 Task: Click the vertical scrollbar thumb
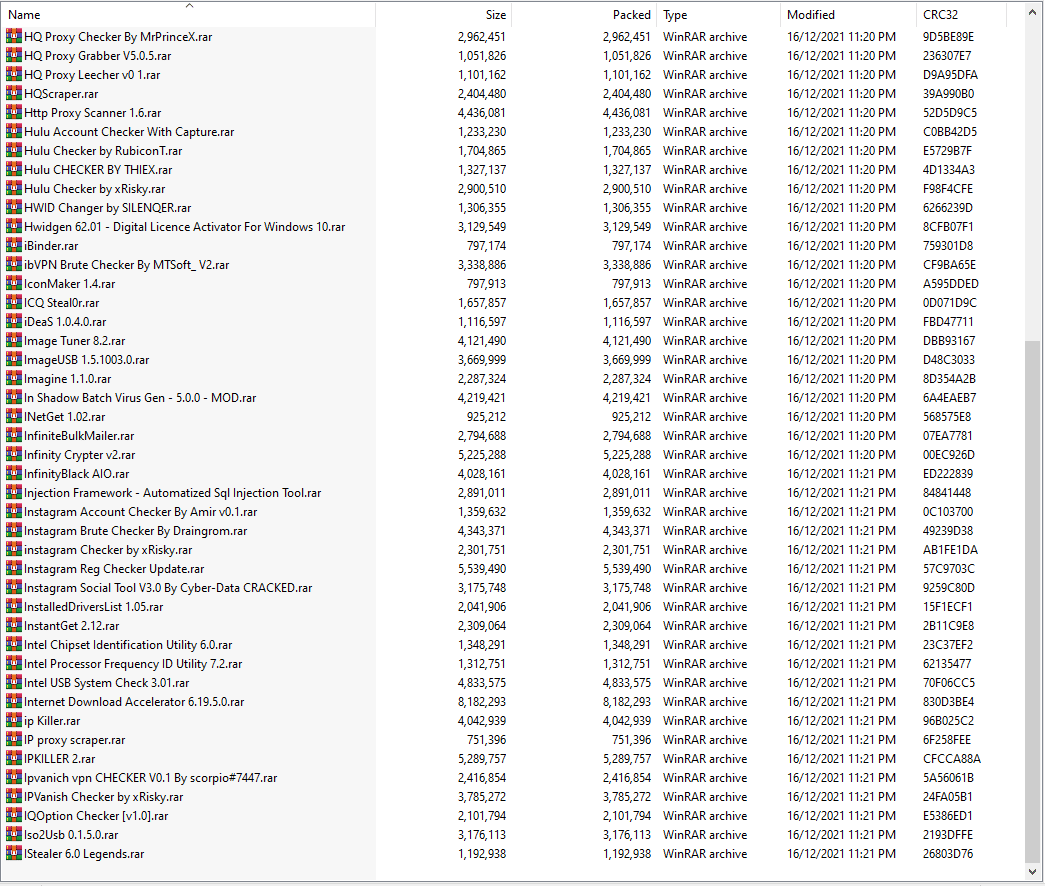[x=1033, y=602]
